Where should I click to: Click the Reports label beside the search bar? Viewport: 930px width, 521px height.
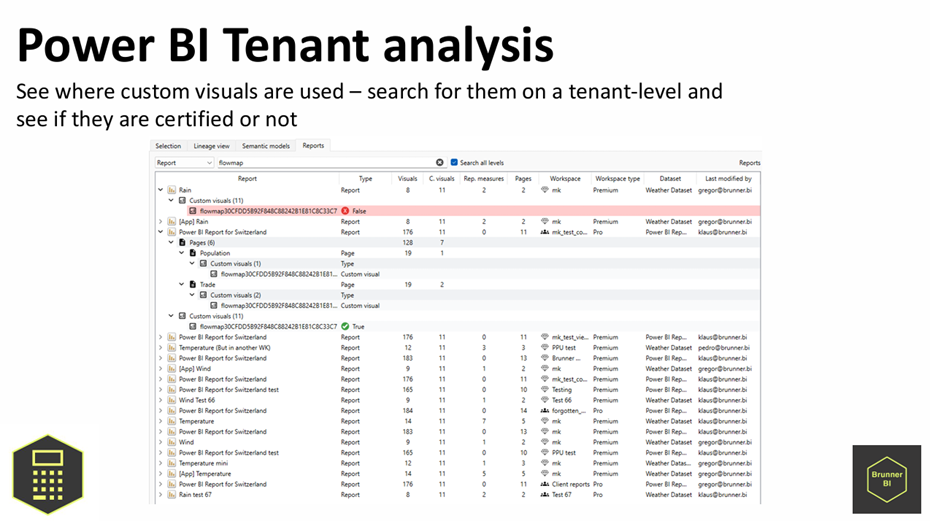(x=749, y=163)
